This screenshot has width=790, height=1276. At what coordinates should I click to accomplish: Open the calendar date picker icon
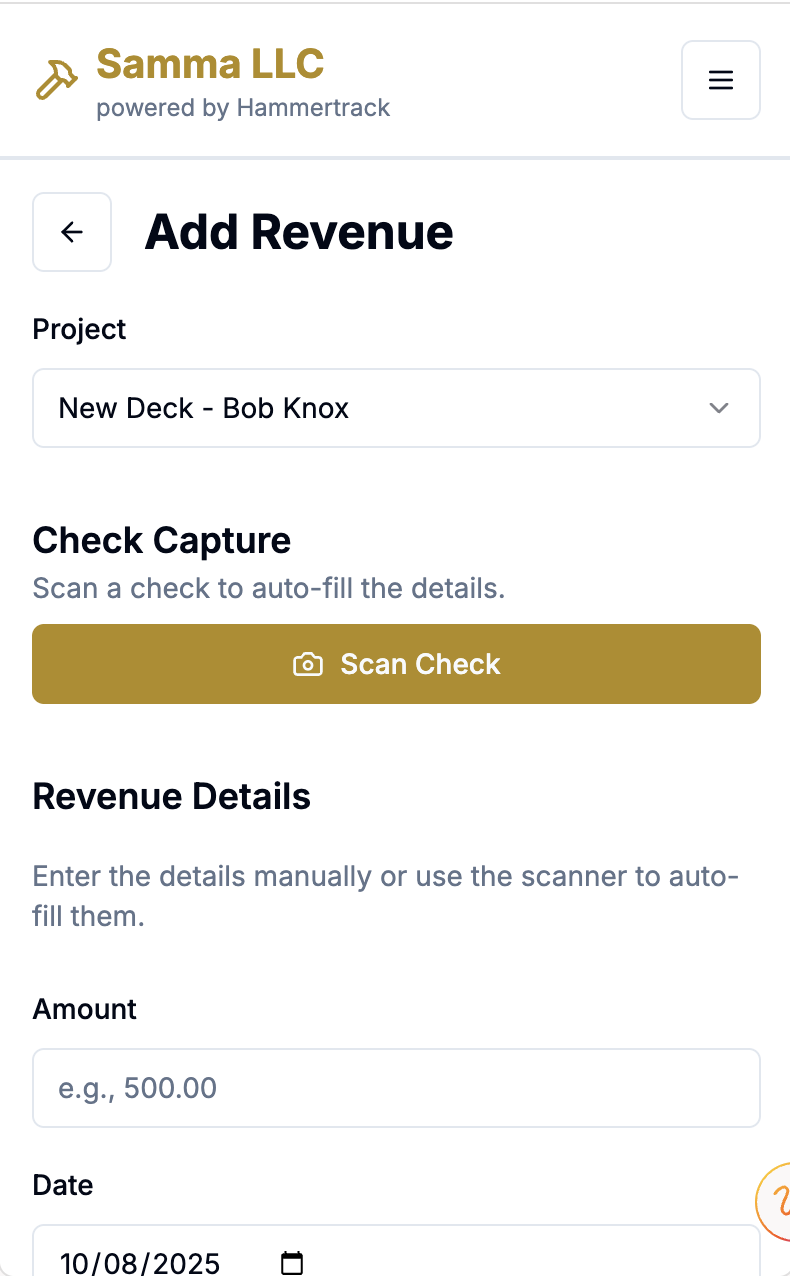coord(291,1262)
